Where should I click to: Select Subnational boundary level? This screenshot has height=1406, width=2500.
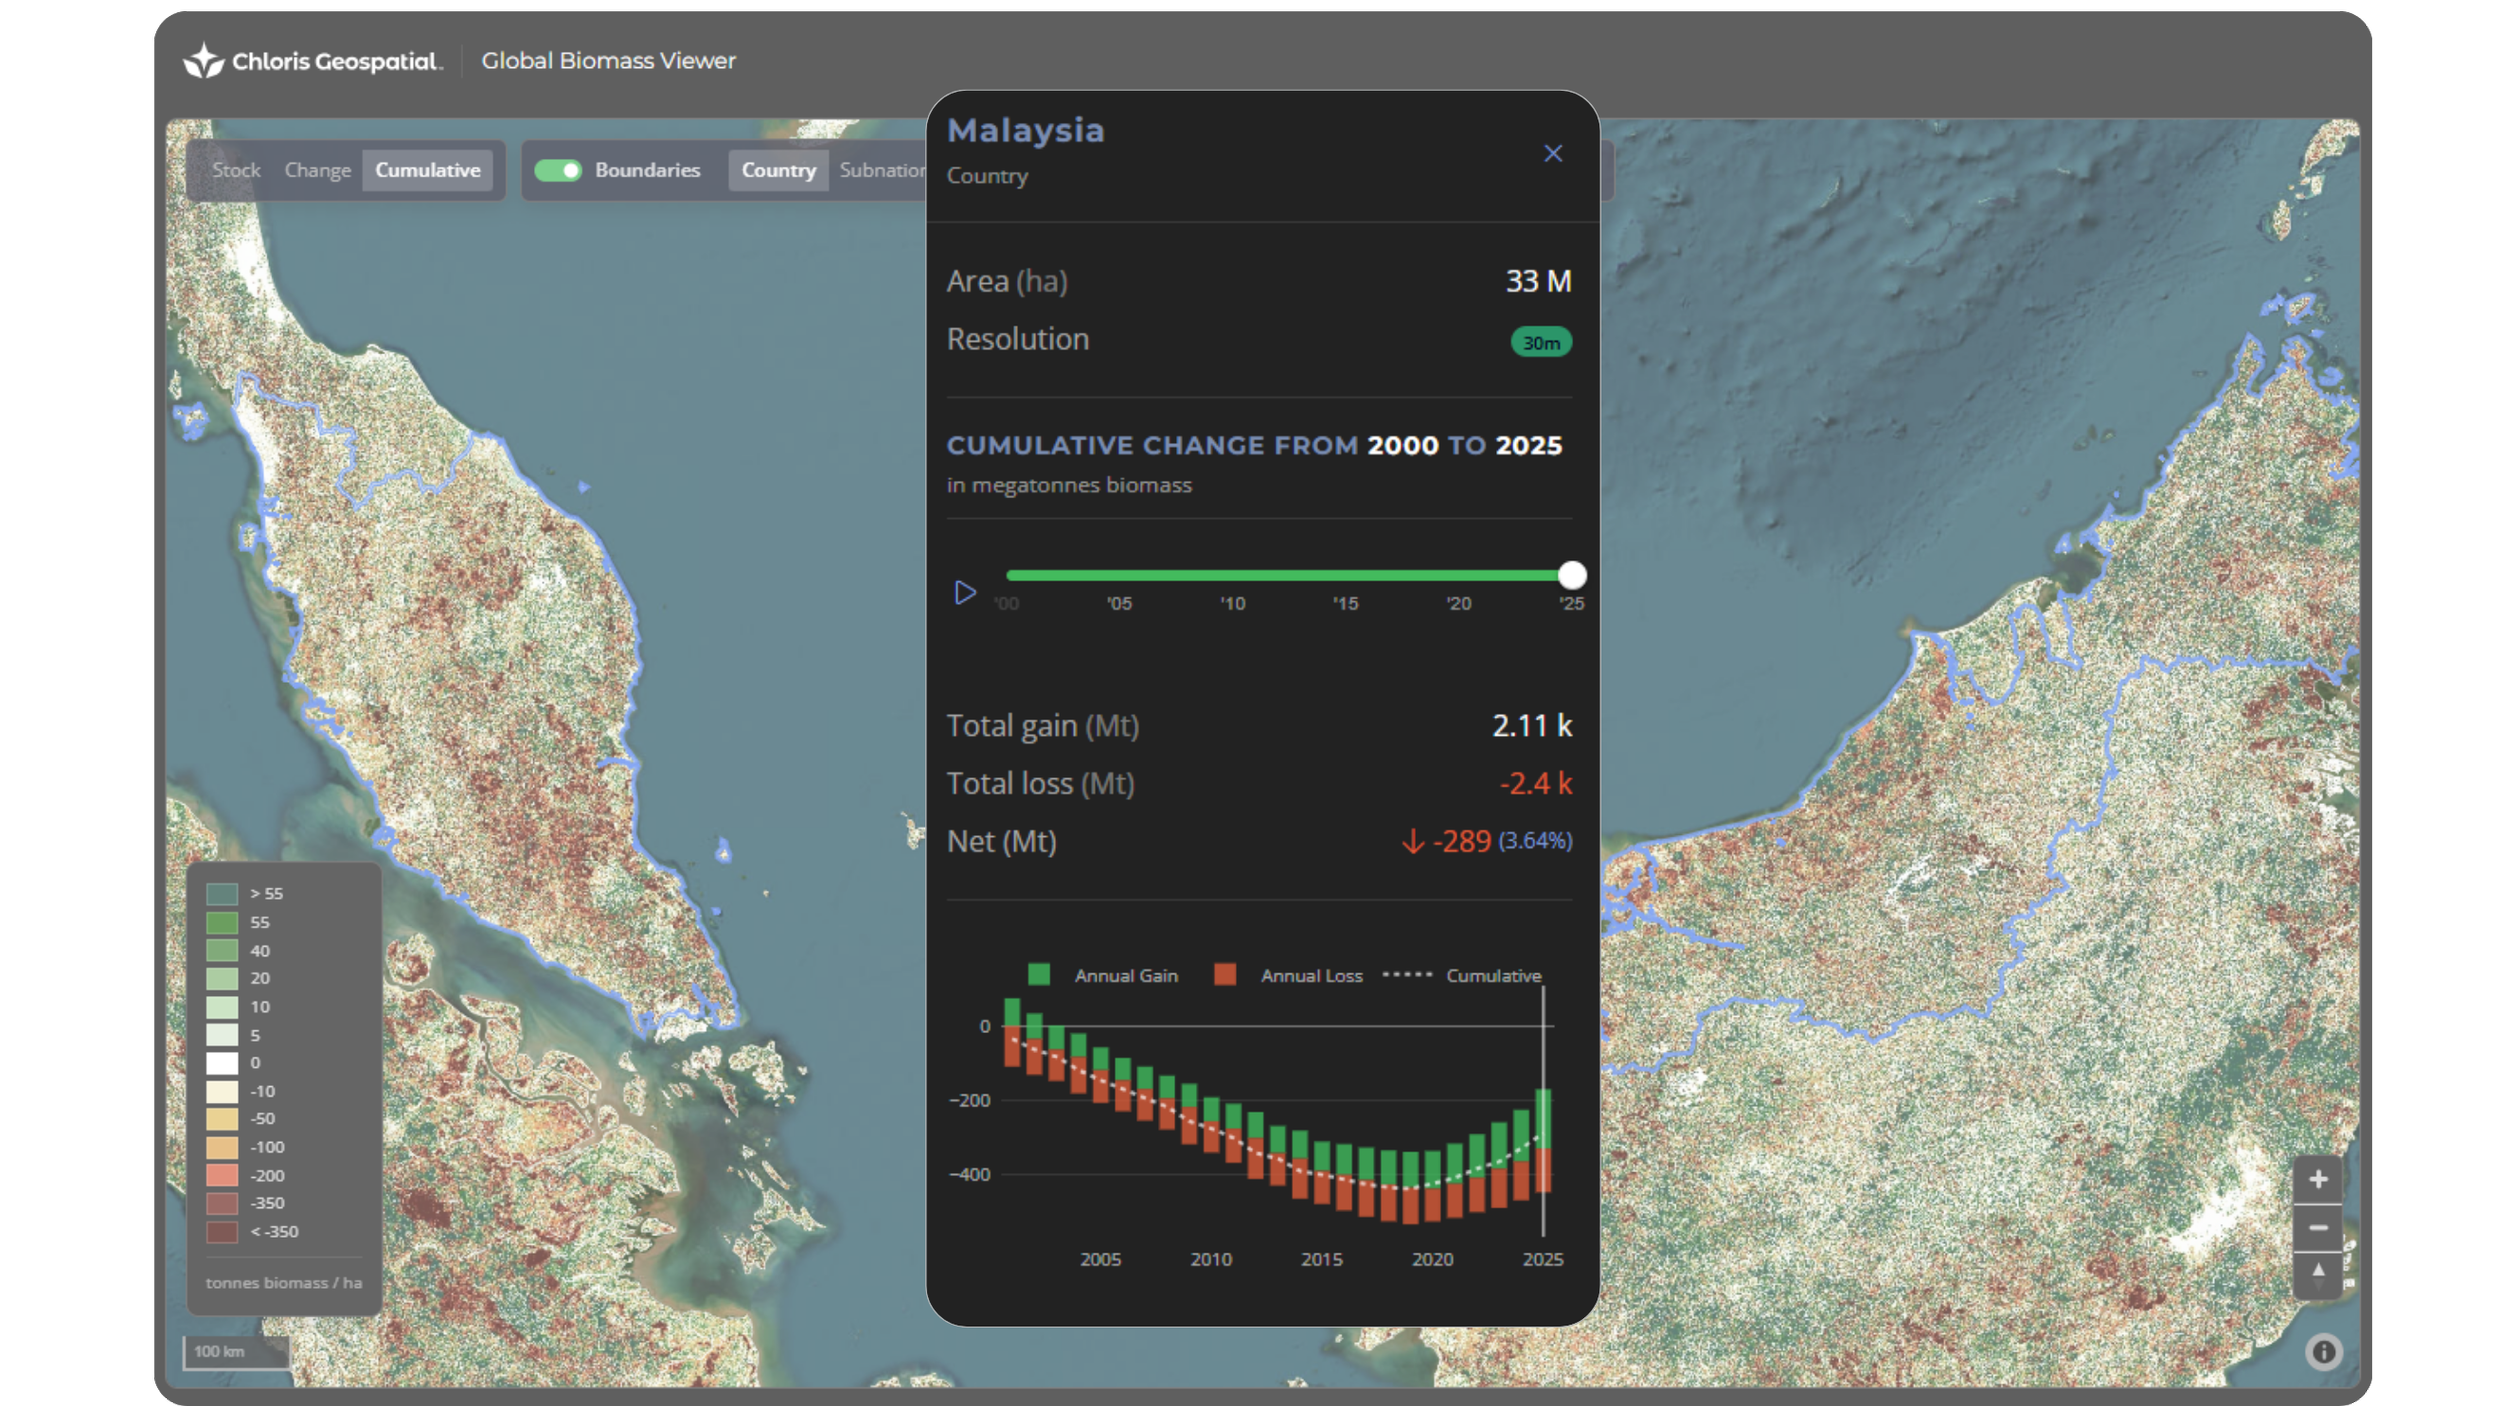[882, 171]
